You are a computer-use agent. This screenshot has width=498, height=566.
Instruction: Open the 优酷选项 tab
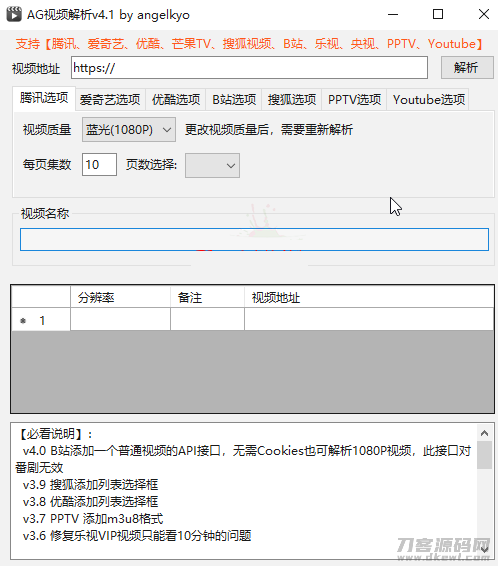coord(176,100)
